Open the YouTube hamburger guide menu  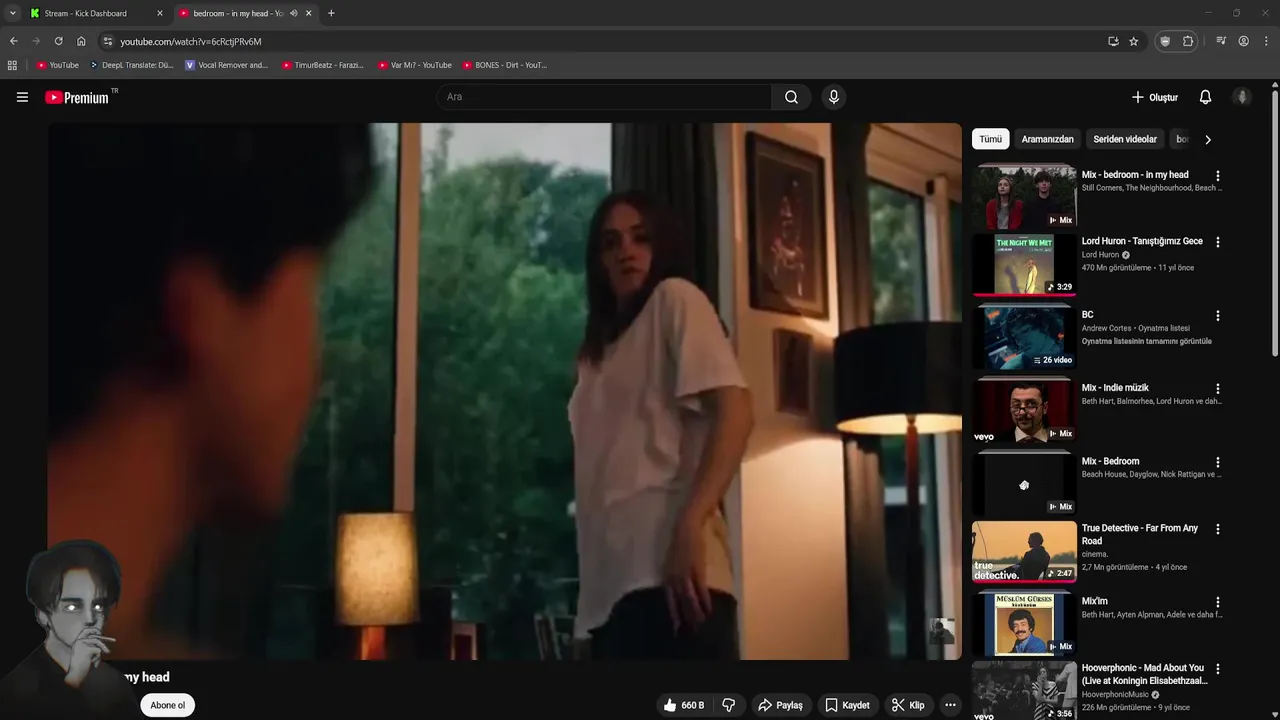pos(22,97)
